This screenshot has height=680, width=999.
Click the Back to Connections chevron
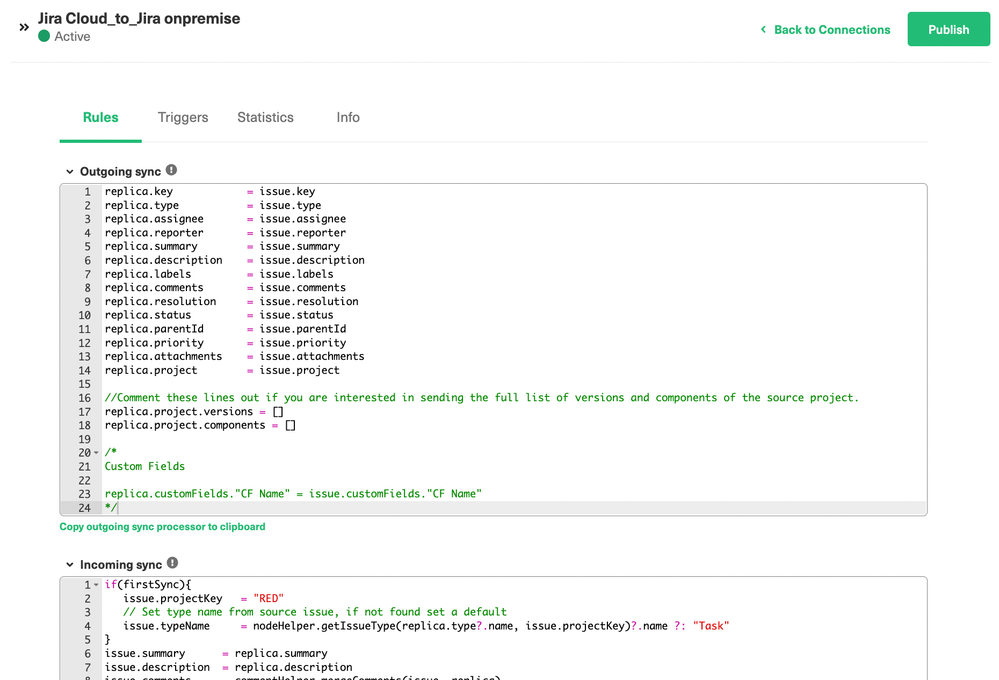pos(763,29)
